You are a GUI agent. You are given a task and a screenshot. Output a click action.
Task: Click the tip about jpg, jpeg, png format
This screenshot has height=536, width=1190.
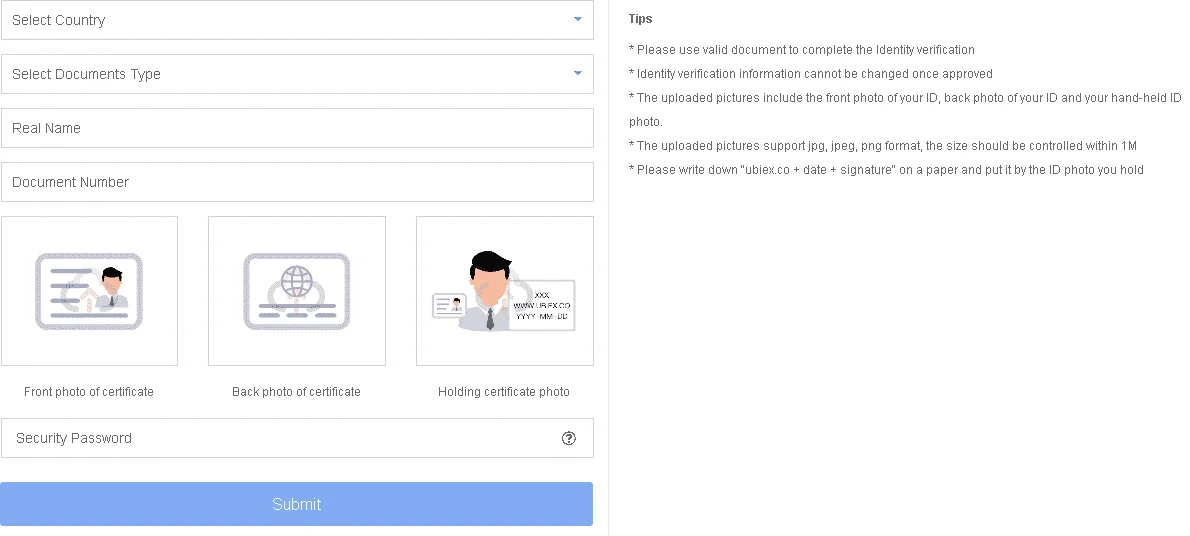(x=883, y=146)
